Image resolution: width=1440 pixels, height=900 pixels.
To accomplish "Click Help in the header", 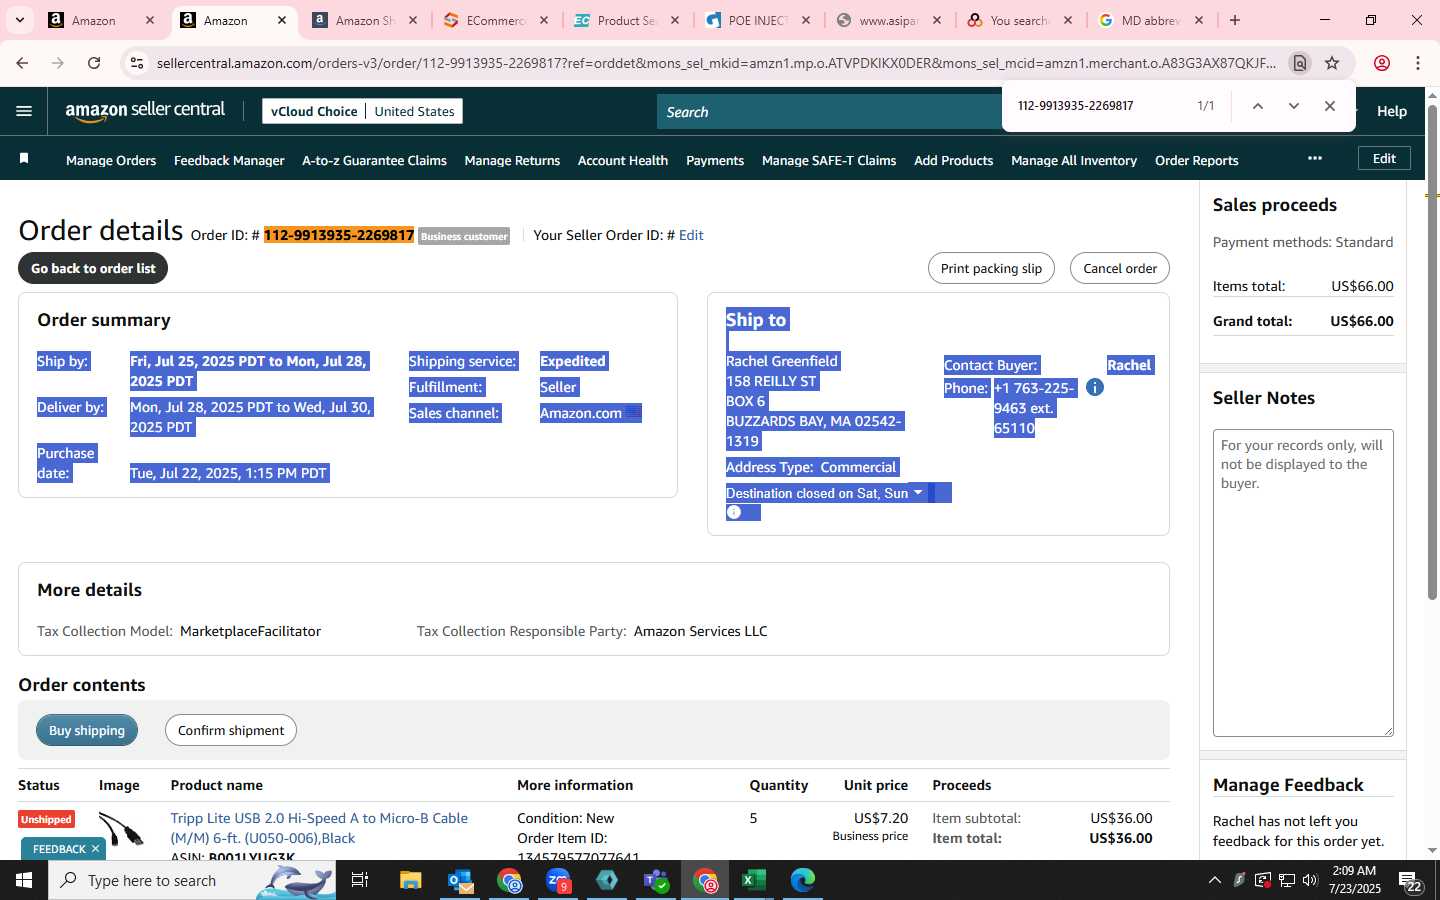I will [x=1391, y=111].
